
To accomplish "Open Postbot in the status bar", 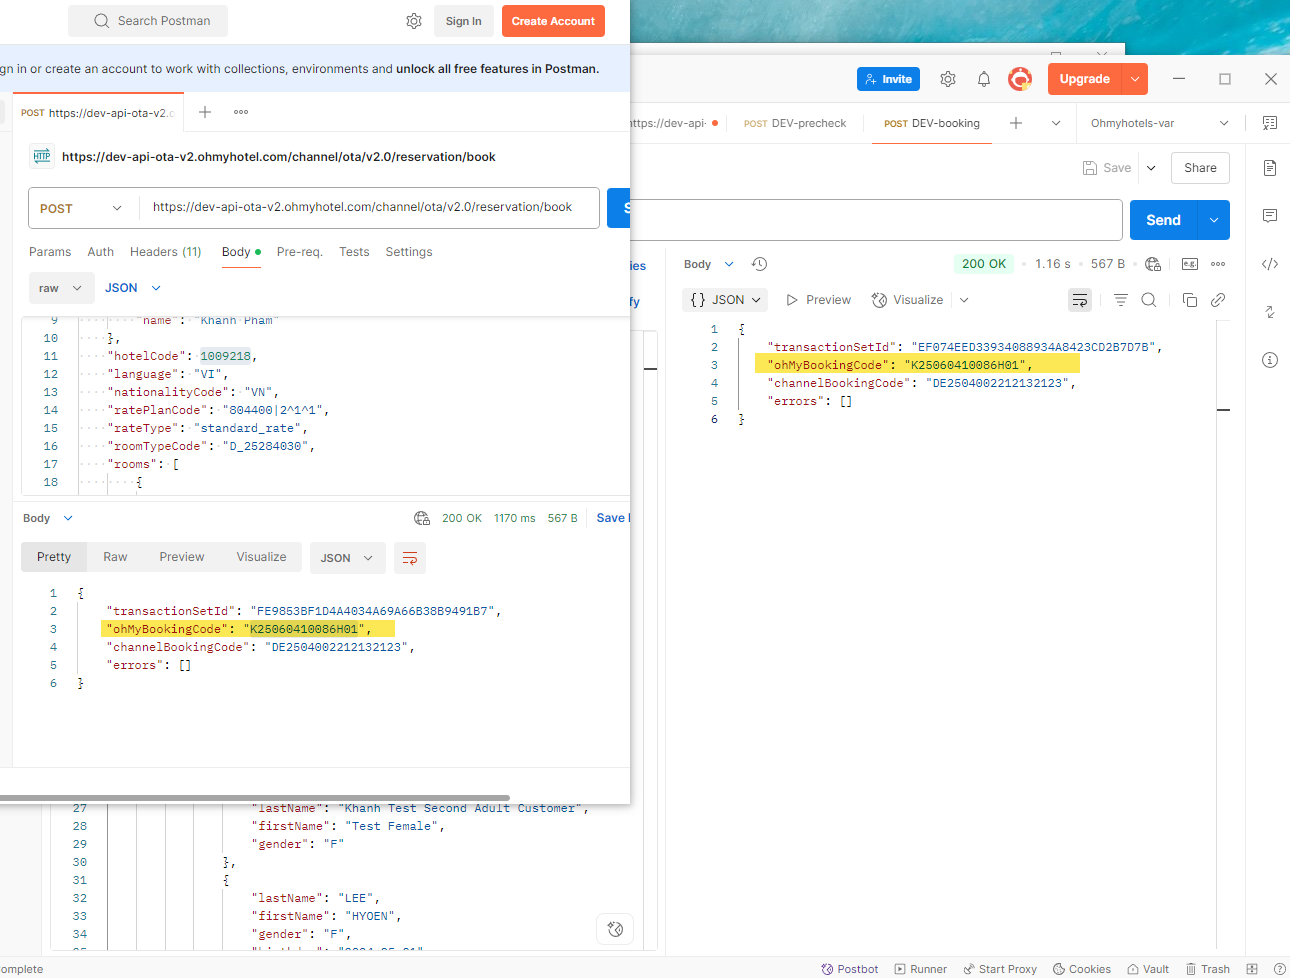I will click(849, 969).
